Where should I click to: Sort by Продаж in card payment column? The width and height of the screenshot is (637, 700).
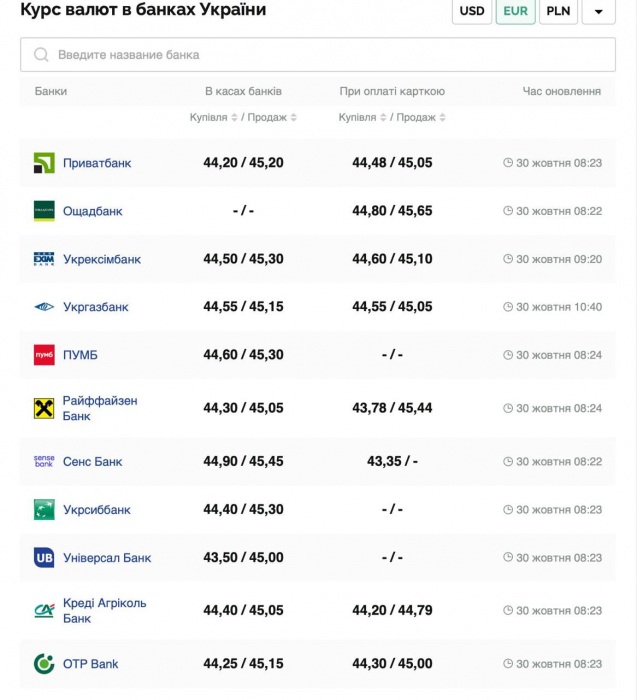(x=420, y=118)
